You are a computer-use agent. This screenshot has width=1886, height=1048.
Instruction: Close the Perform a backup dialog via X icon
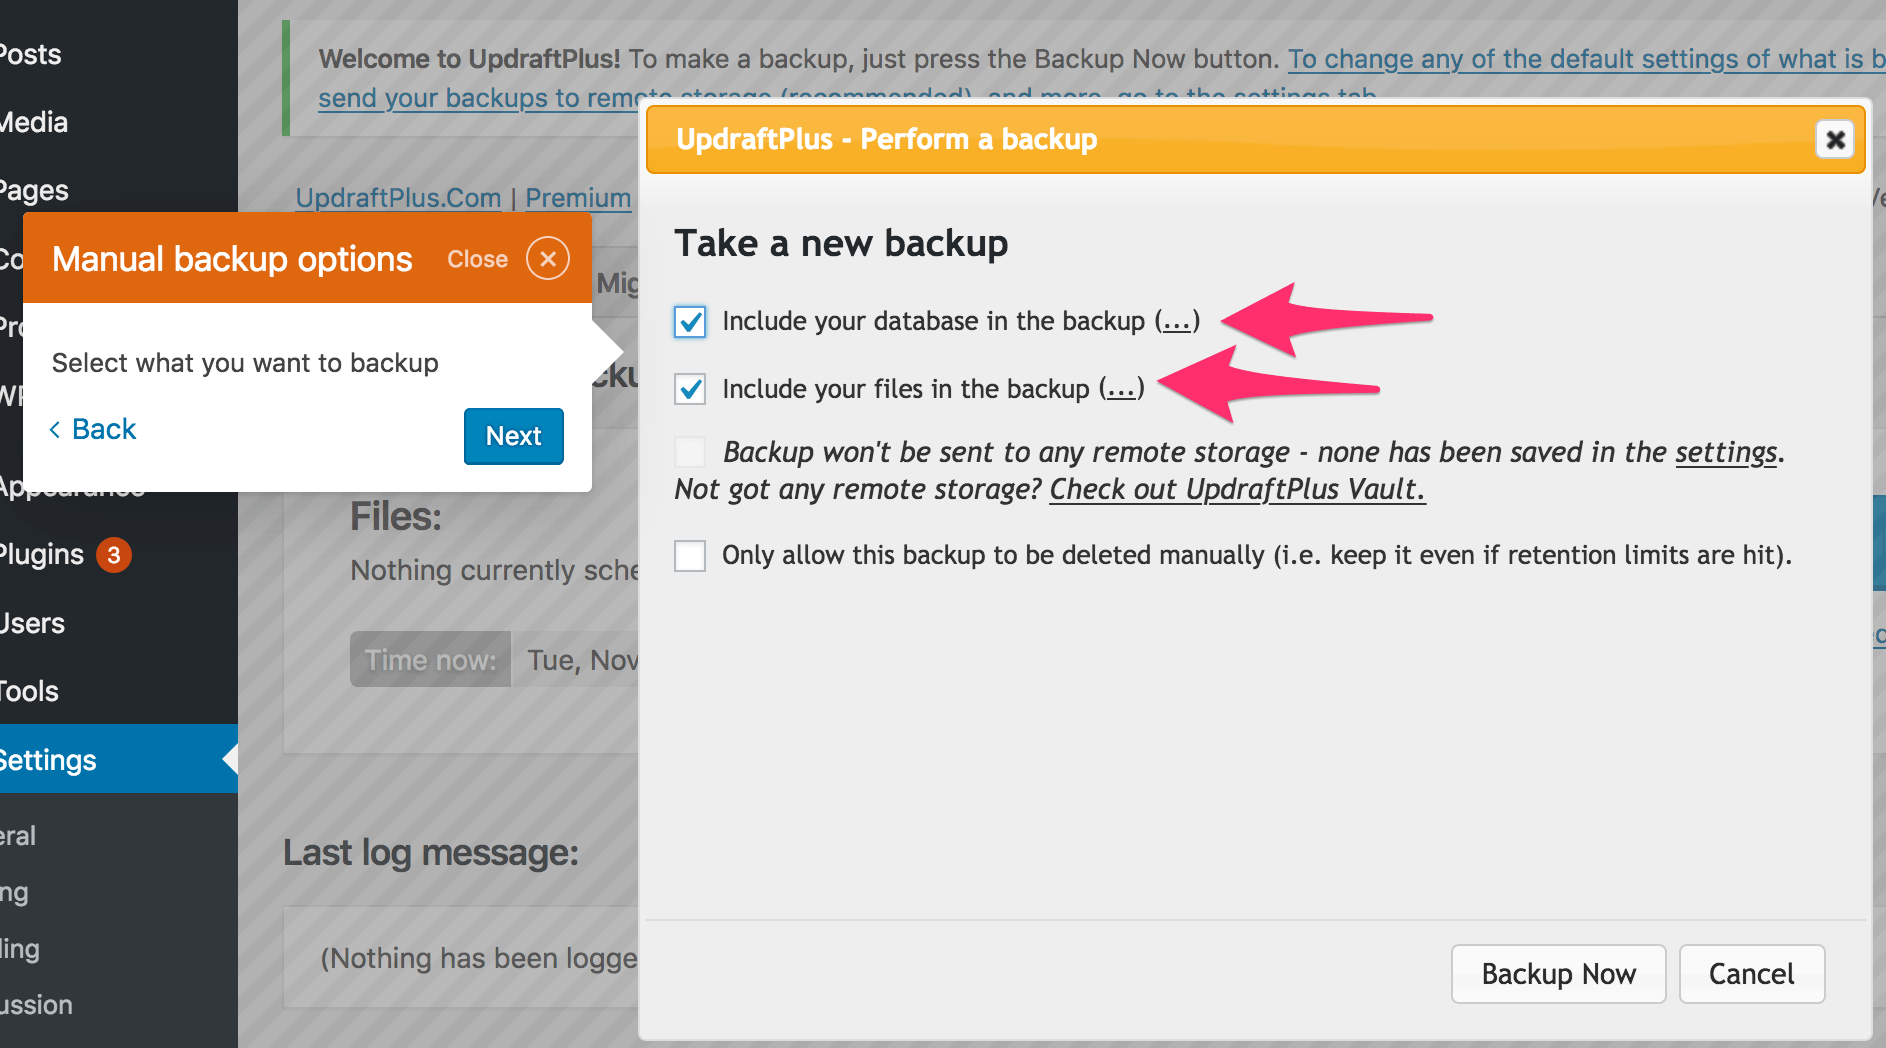coord(1835,140)
